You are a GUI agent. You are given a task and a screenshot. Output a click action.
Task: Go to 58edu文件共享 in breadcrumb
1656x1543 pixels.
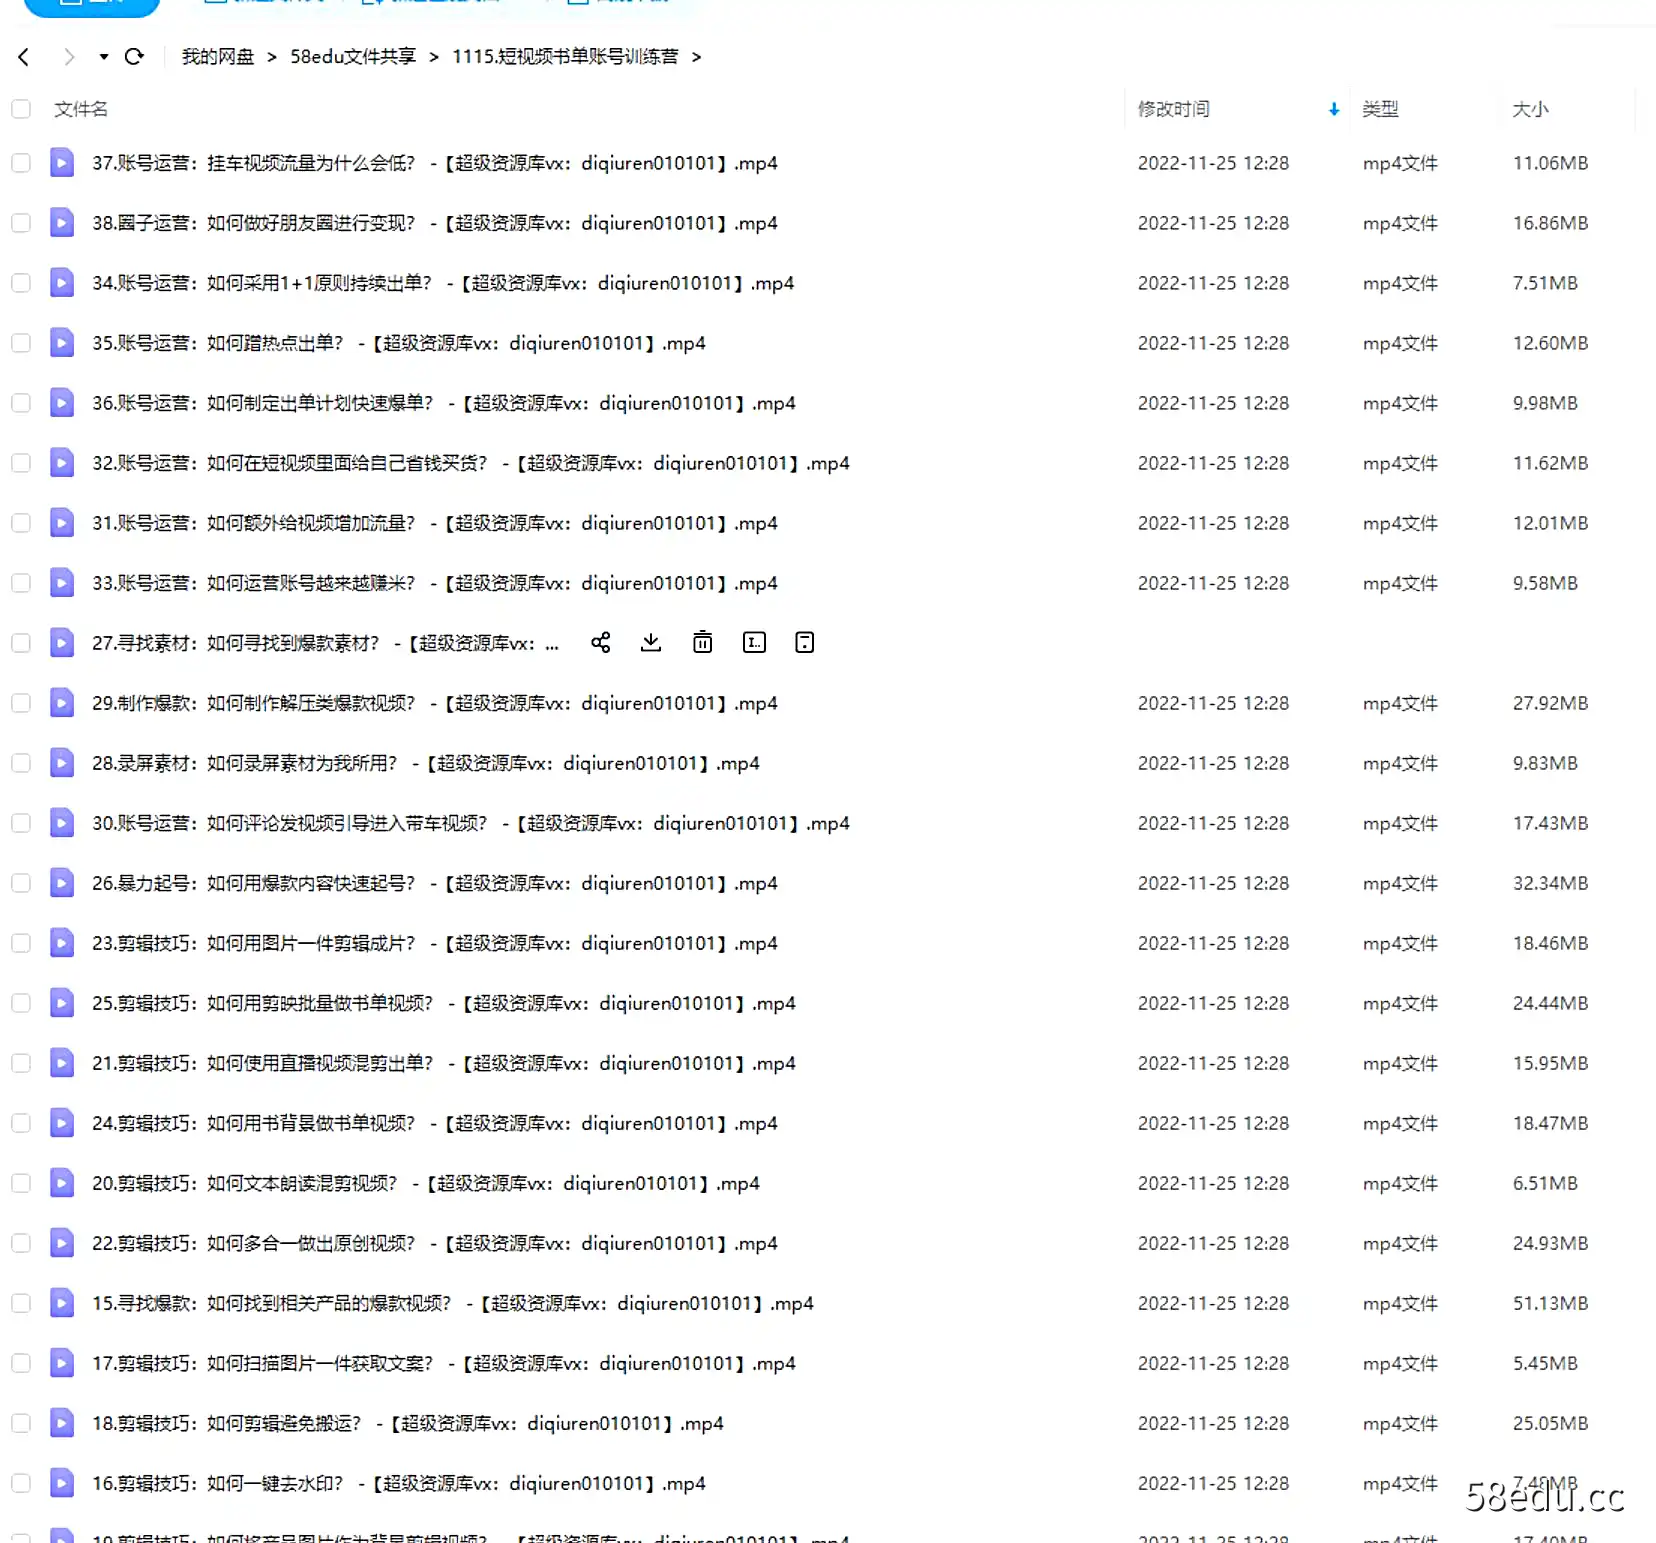click(x=353, y=57)
